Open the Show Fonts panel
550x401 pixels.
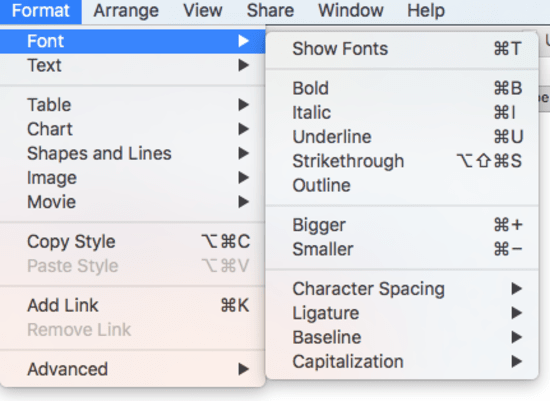[402, 48]
